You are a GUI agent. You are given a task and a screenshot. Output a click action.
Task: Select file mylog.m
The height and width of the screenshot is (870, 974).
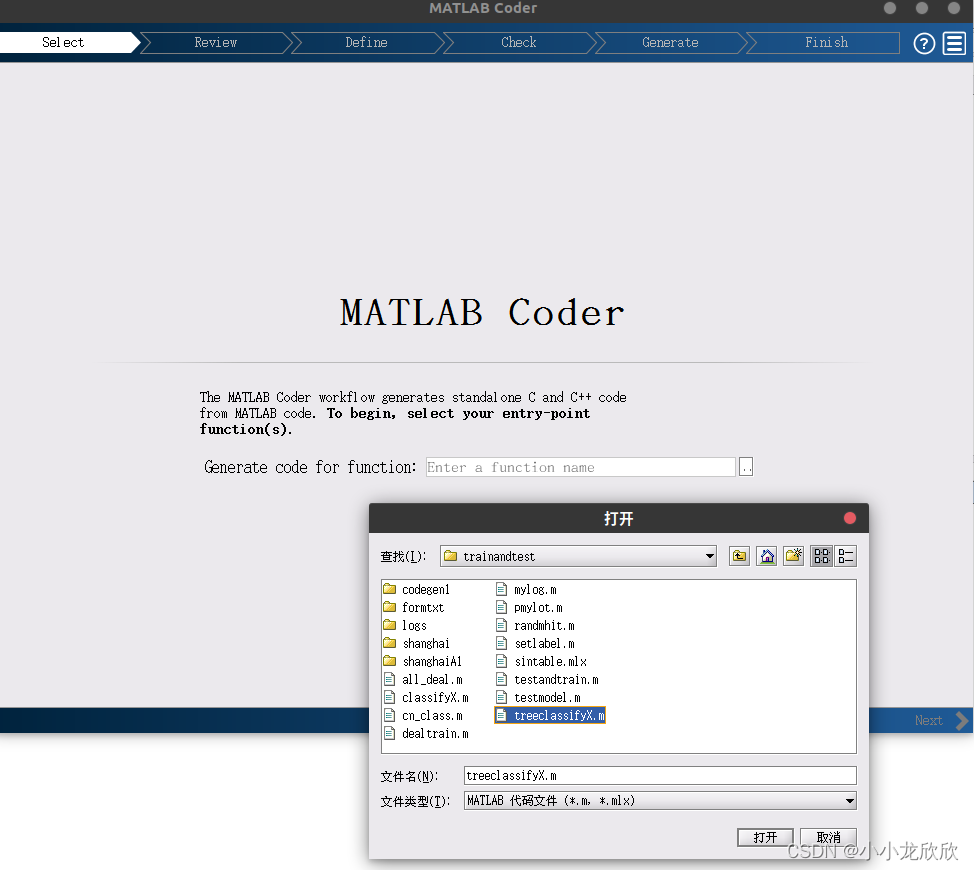[x=526, y=589]
